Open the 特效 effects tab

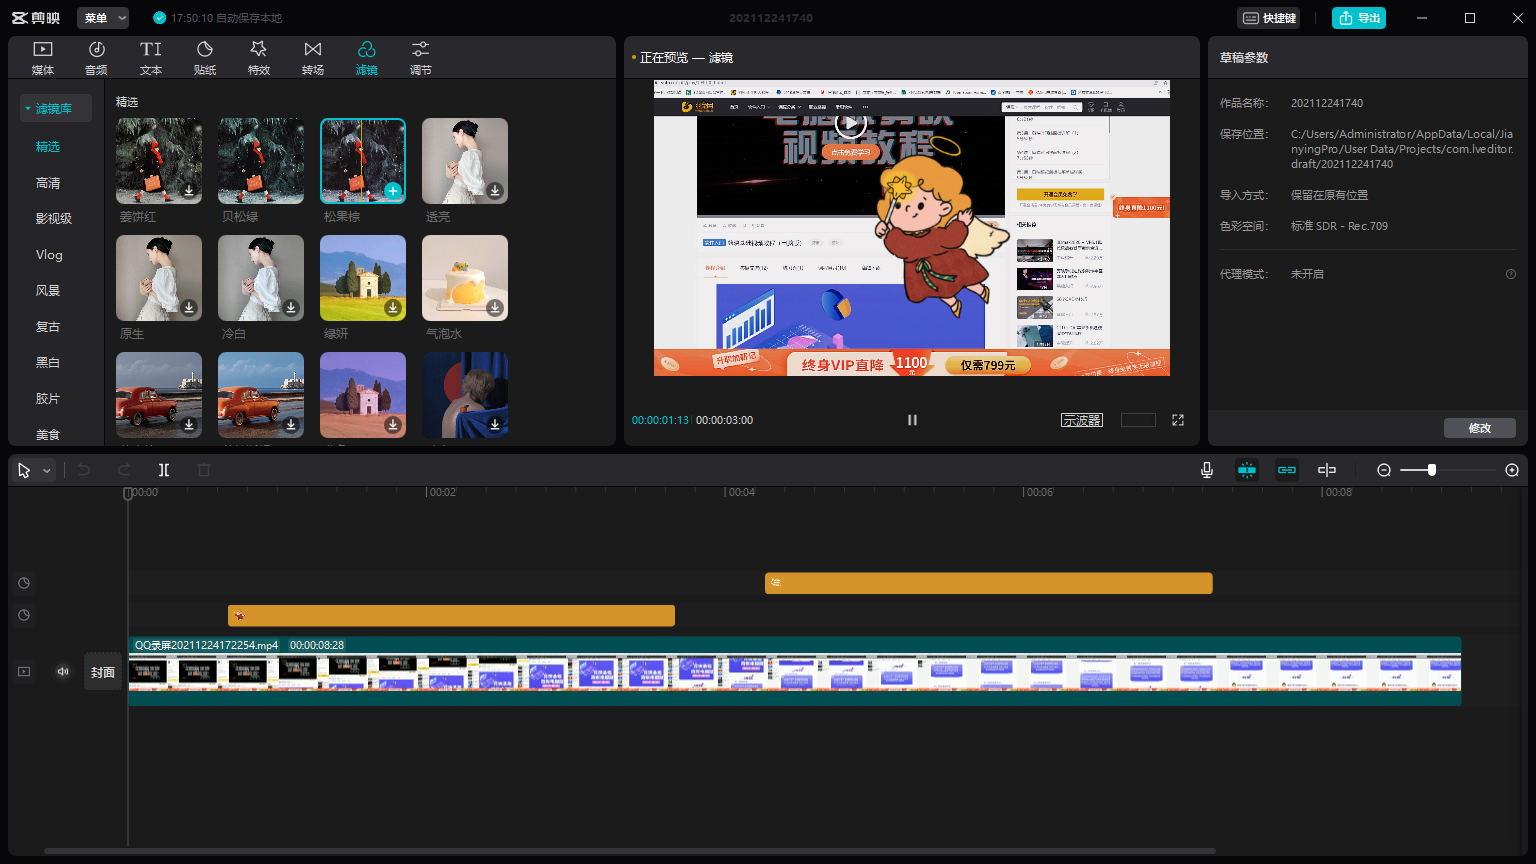click(x=259, y=58)
